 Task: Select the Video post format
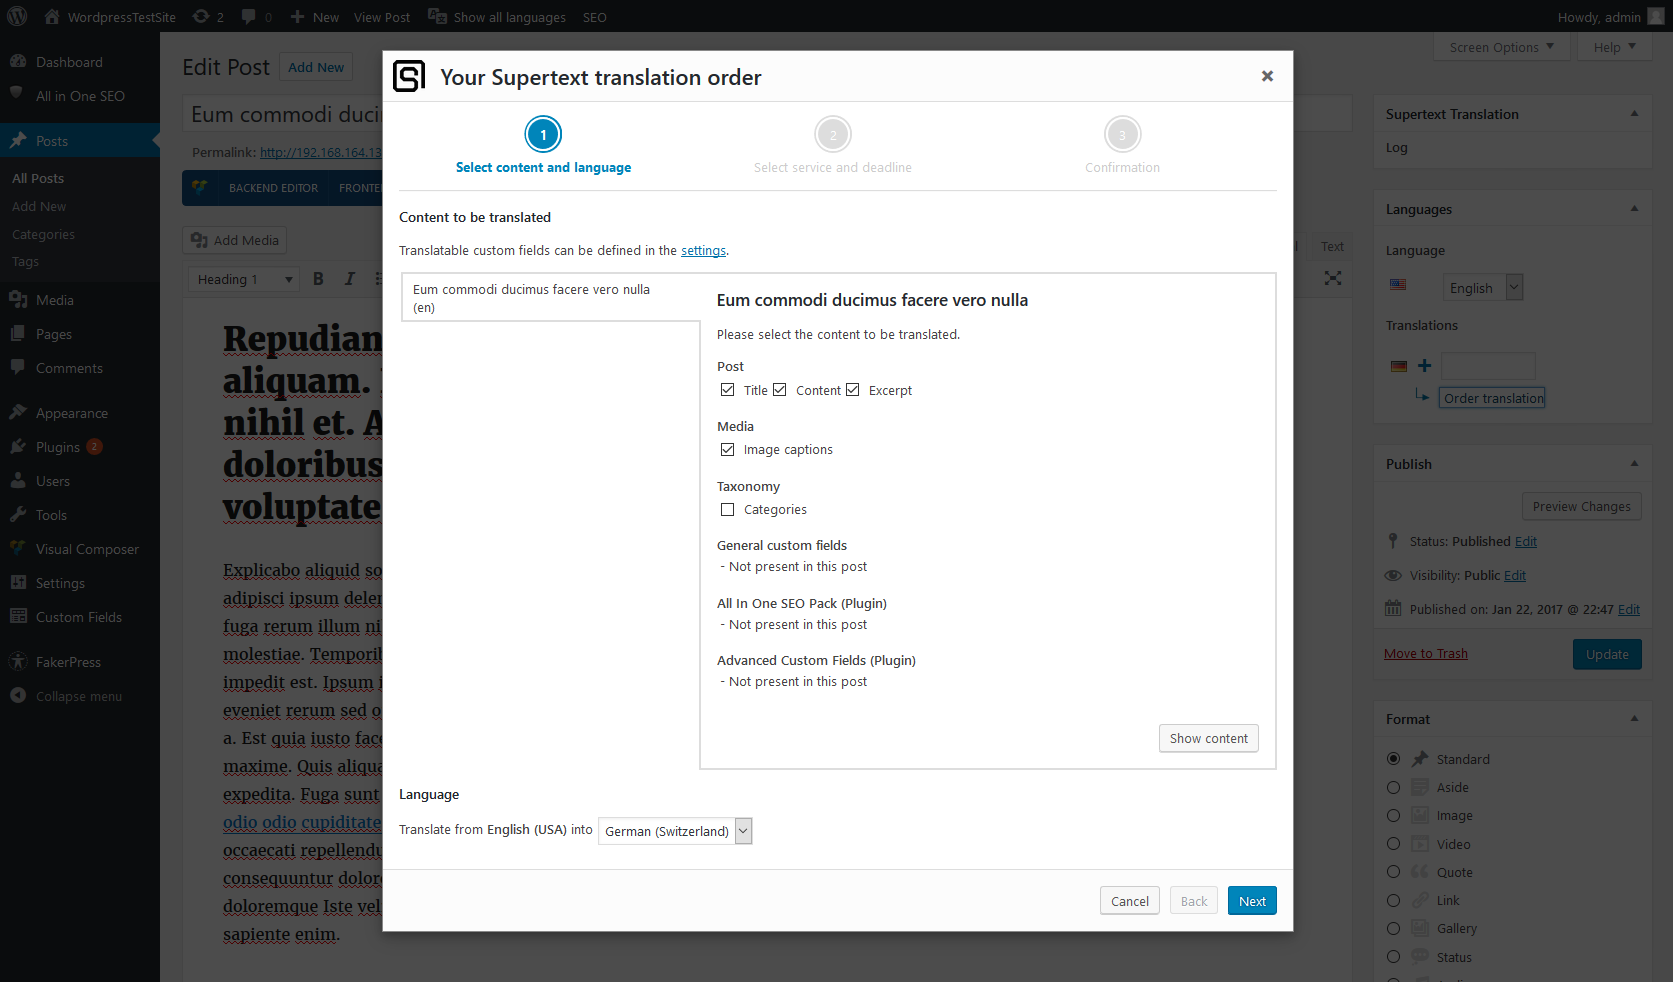tap(1393, 844)
